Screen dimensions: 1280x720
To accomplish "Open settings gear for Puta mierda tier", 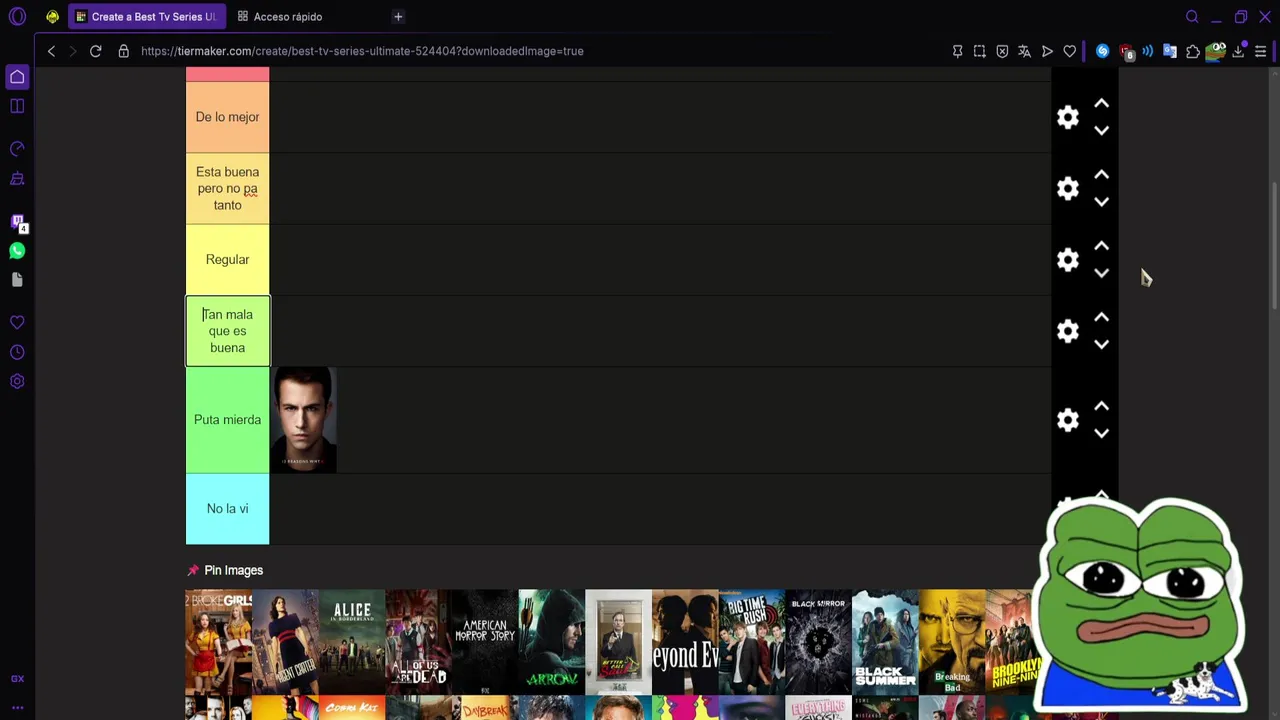I will tap(1068, 420).
